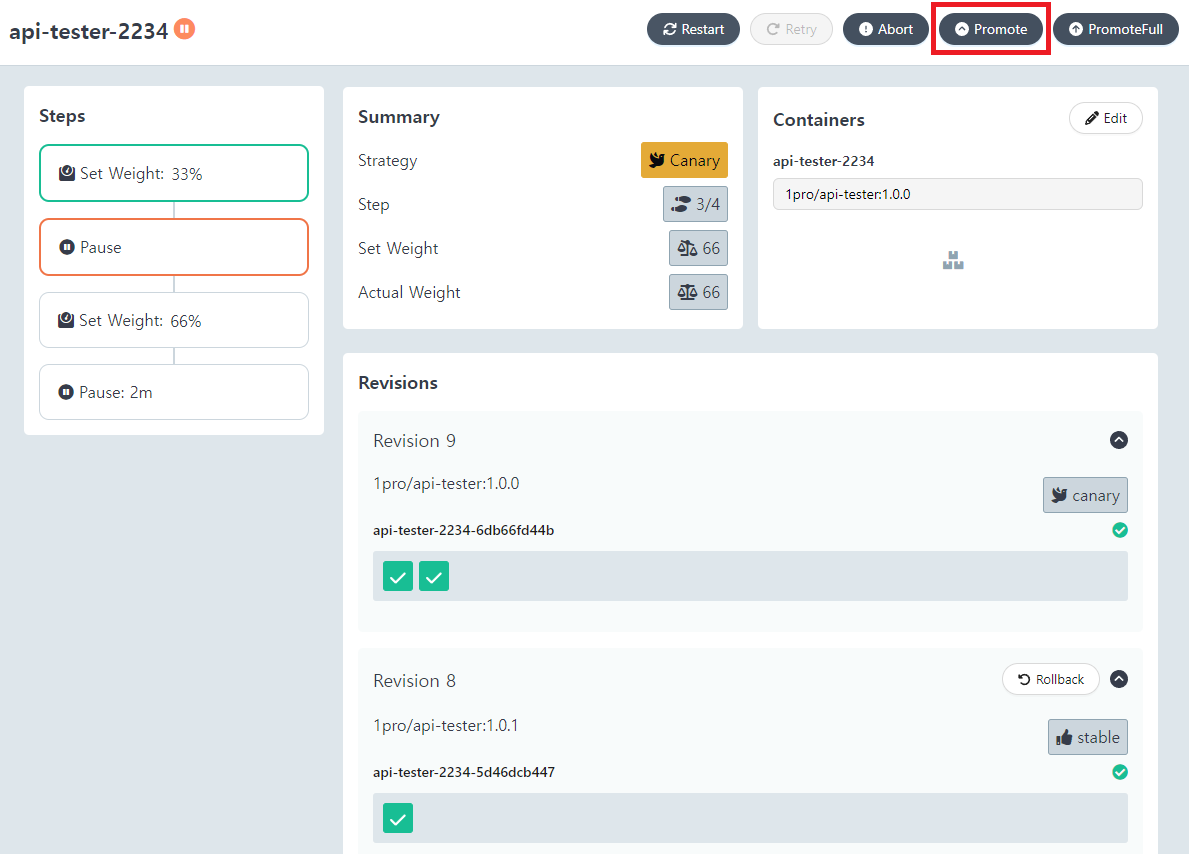This screenshot has height=854, width=1189.
Task: Click replica set name api-tester-2234-6db66fd44b
Action: (x=463, y=530)
